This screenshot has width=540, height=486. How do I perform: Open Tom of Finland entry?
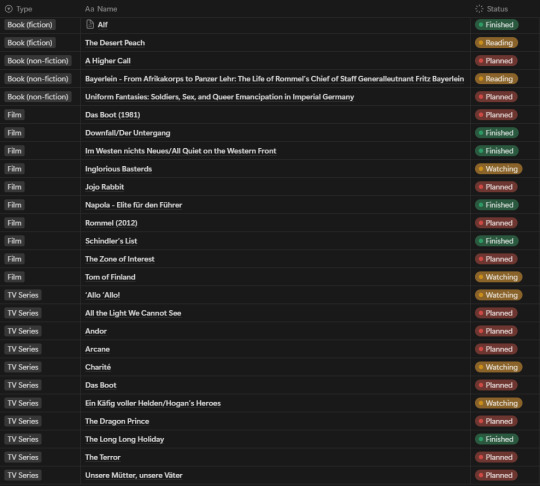click(110, 277)
